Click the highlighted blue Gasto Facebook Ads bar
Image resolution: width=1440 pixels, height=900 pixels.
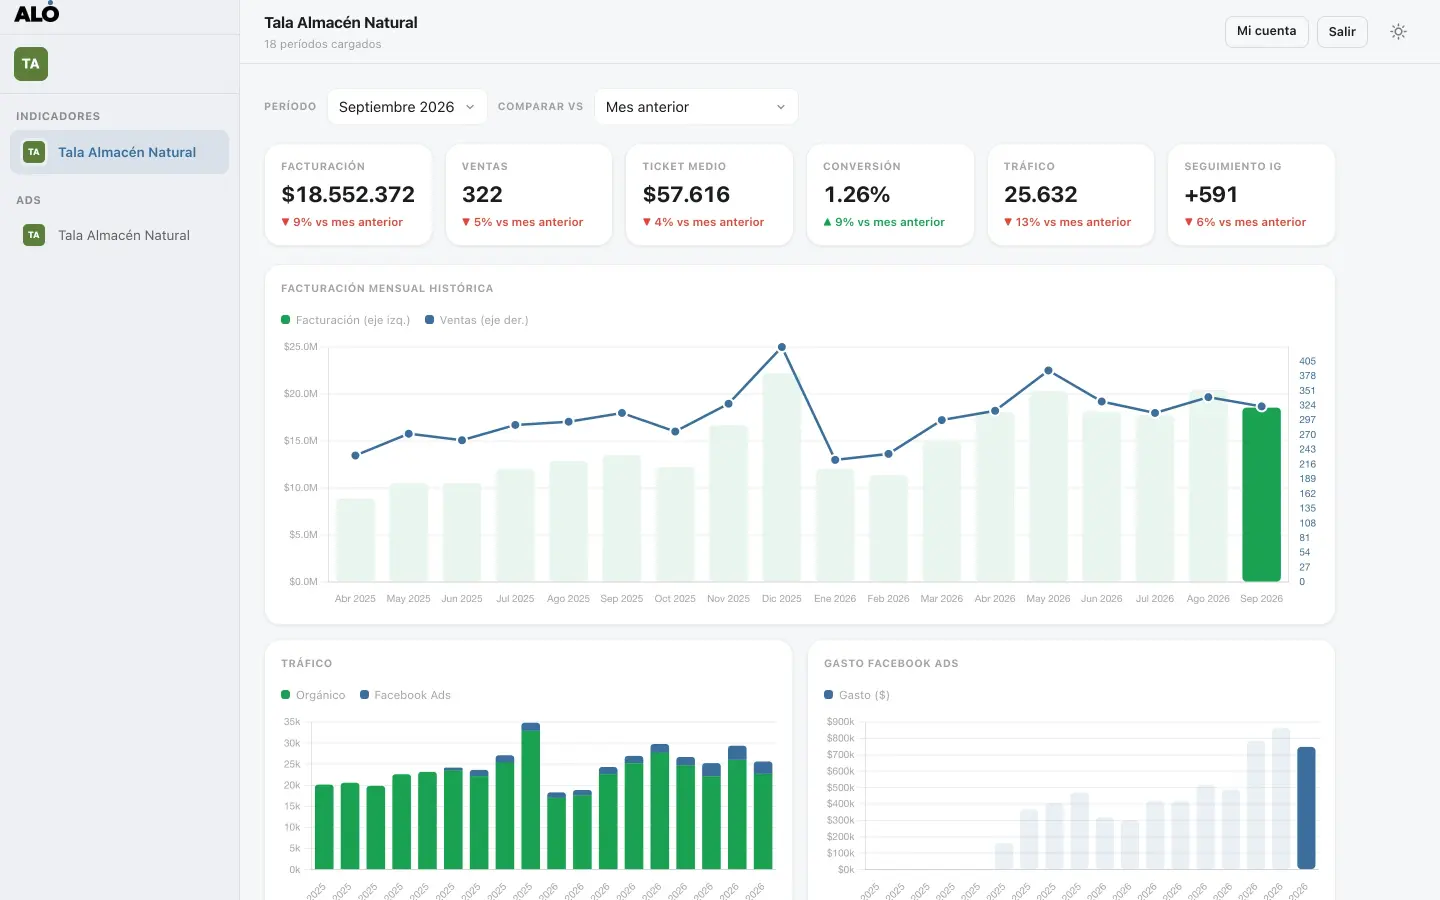click(1306, 808)
